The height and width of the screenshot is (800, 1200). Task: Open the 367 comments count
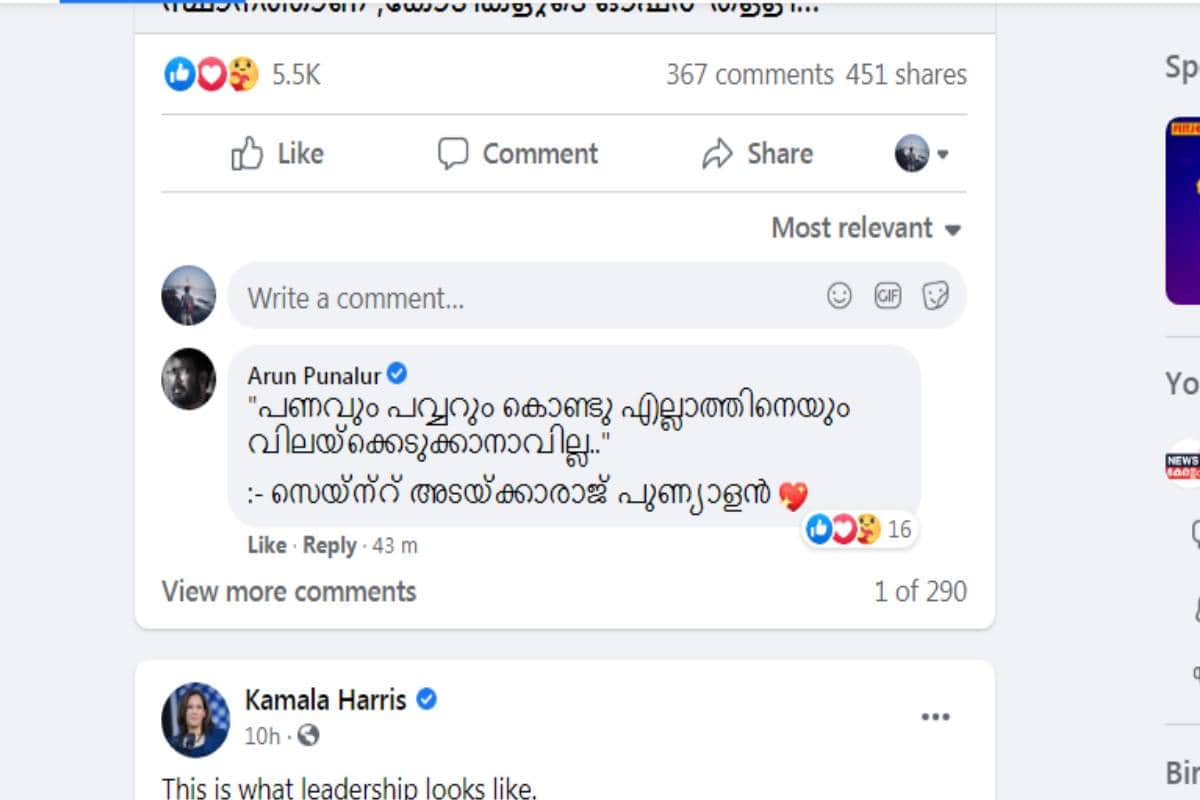(749, 74)
